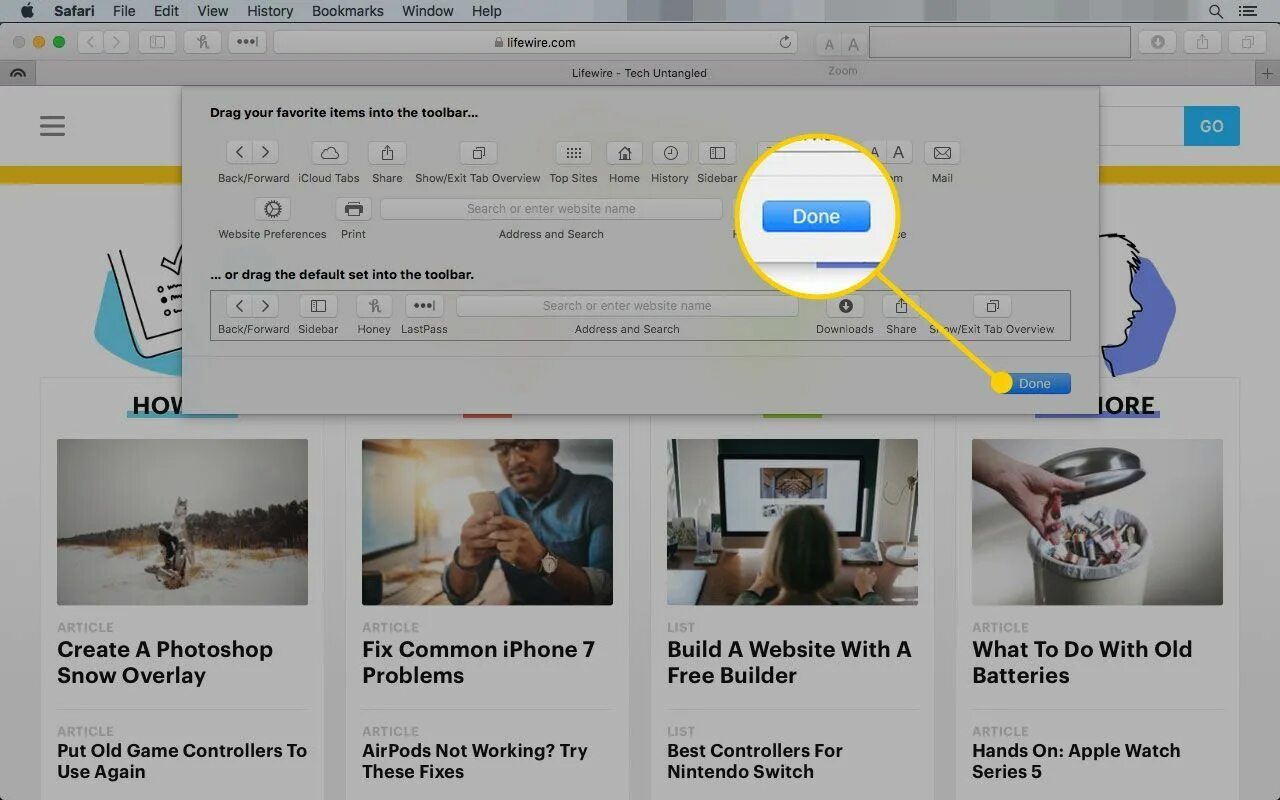Open the Bookmarks menu
Image resolution: width=1280 pixels, height=800 pixels.
(x=347, y=11)
